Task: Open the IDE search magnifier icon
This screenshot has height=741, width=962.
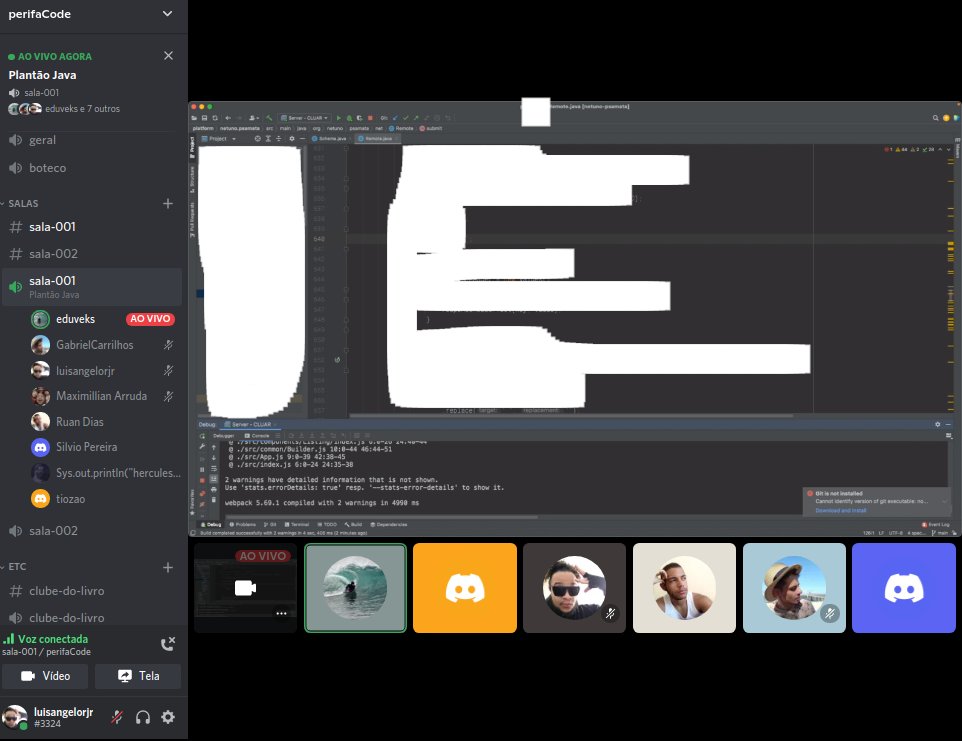Action: tap(935, 118)
